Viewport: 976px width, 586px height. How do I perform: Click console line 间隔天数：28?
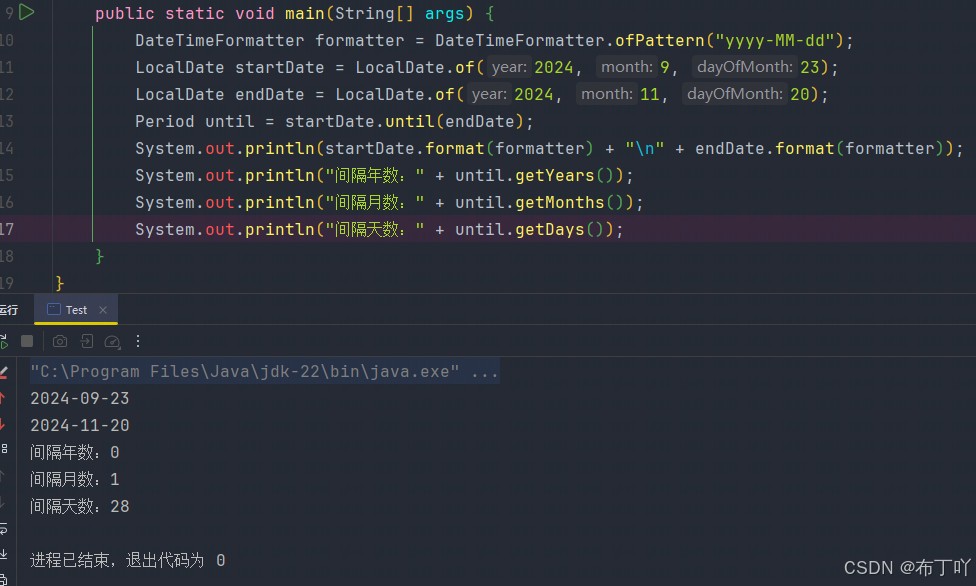(80, 506)
